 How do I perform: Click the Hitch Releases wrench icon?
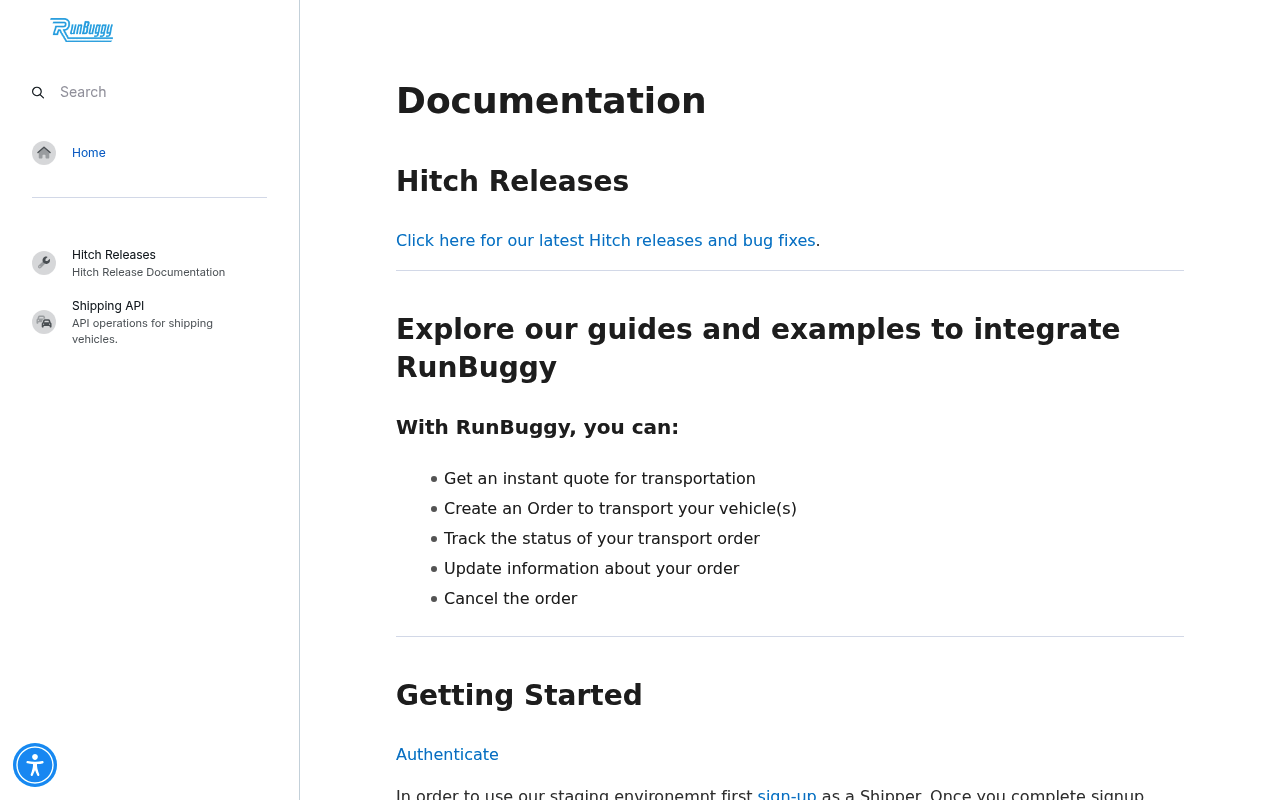(44, 263)
